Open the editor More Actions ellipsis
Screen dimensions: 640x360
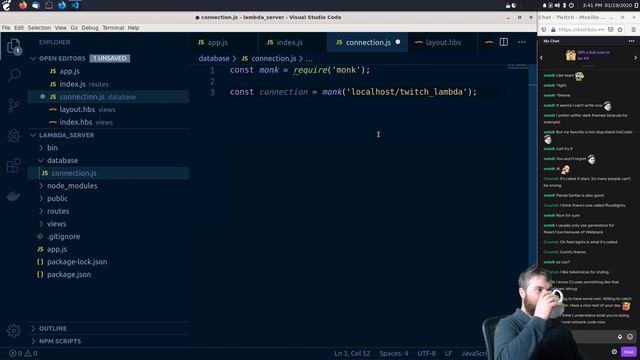pyautogui.click(x=522, y=42)
